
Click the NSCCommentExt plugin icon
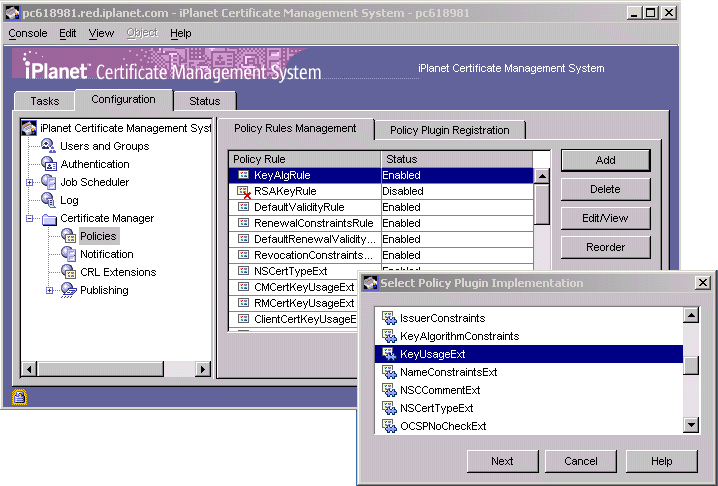coord(389,390)
